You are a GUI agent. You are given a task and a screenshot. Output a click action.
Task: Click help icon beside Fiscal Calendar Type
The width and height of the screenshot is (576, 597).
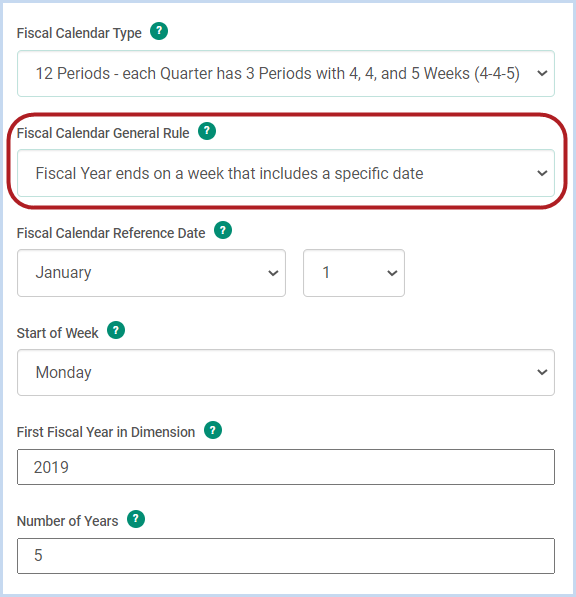click(x=159, y=31)
